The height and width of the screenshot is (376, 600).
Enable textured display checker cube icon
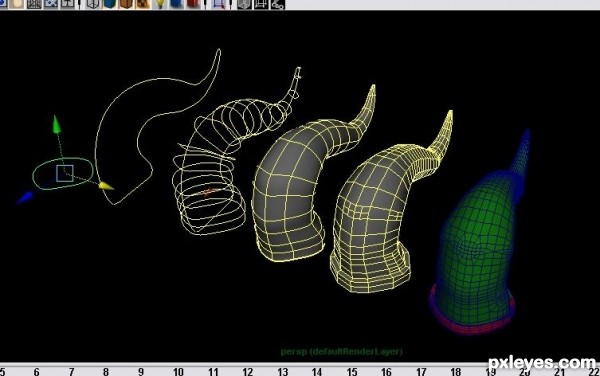click(143, 4)
